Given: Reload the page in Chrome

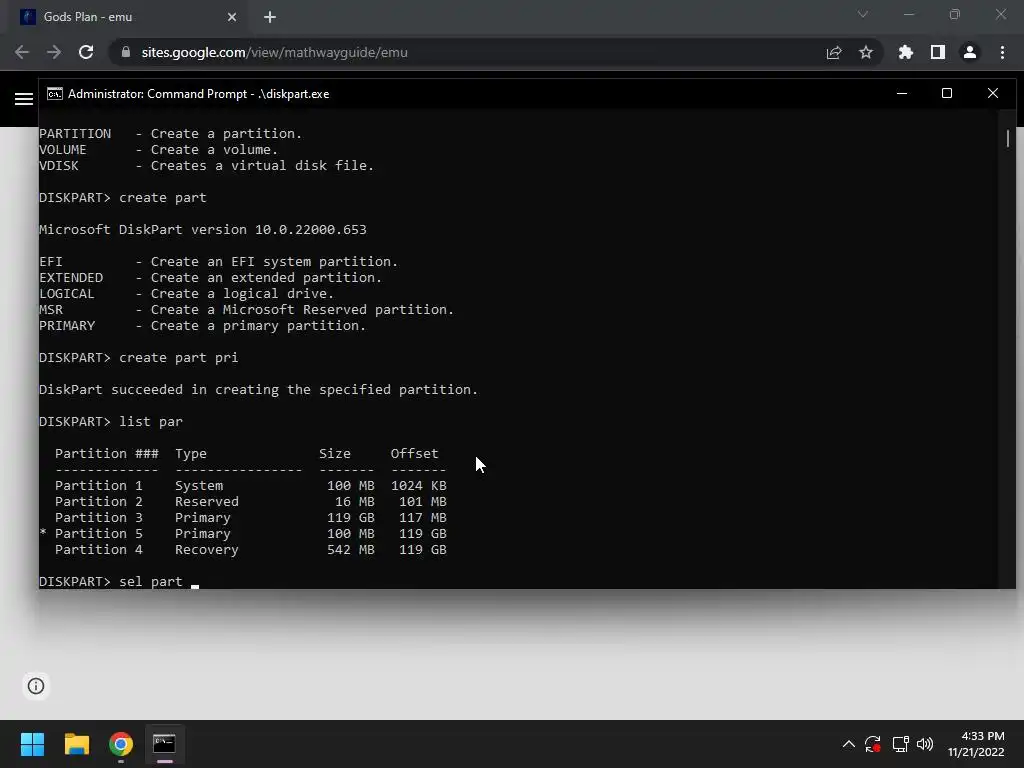Looking at the screenshot, I should point(86,52).
